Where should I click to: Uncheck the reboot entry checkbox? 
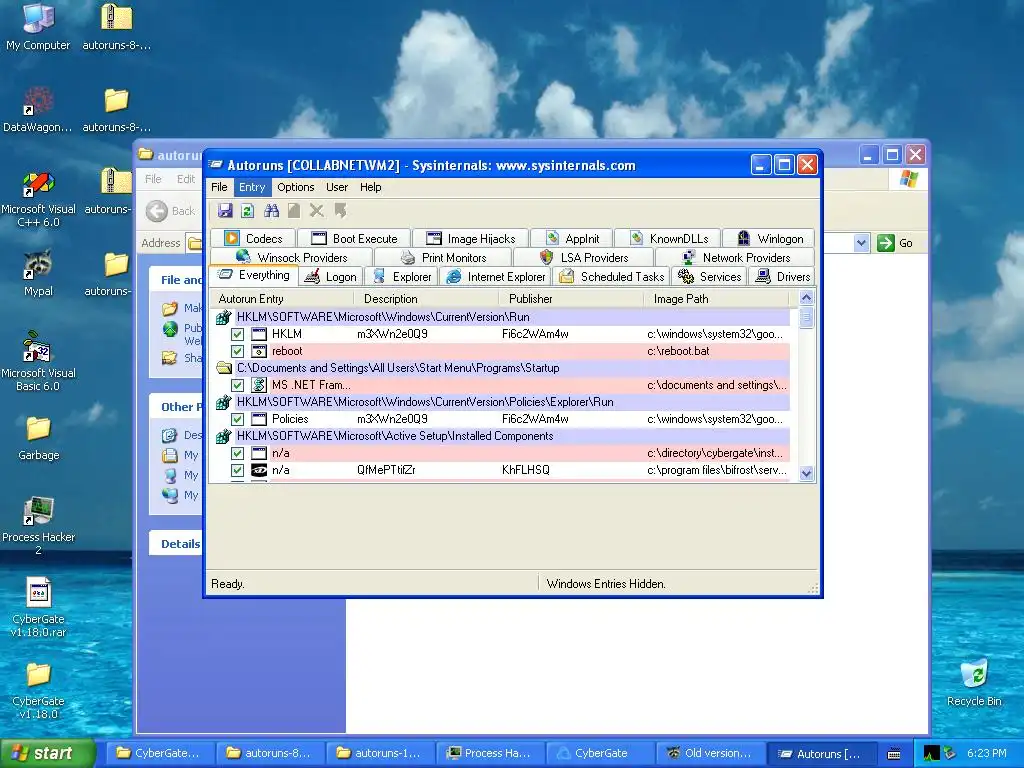(238, 351)
